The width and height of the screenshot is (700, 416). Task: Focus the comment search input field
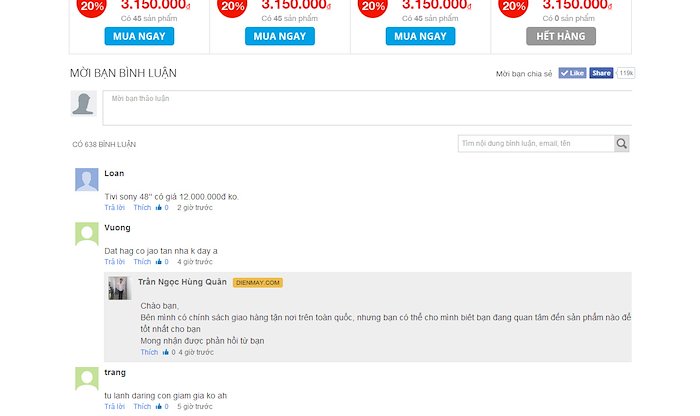click(x=536, y=143)
